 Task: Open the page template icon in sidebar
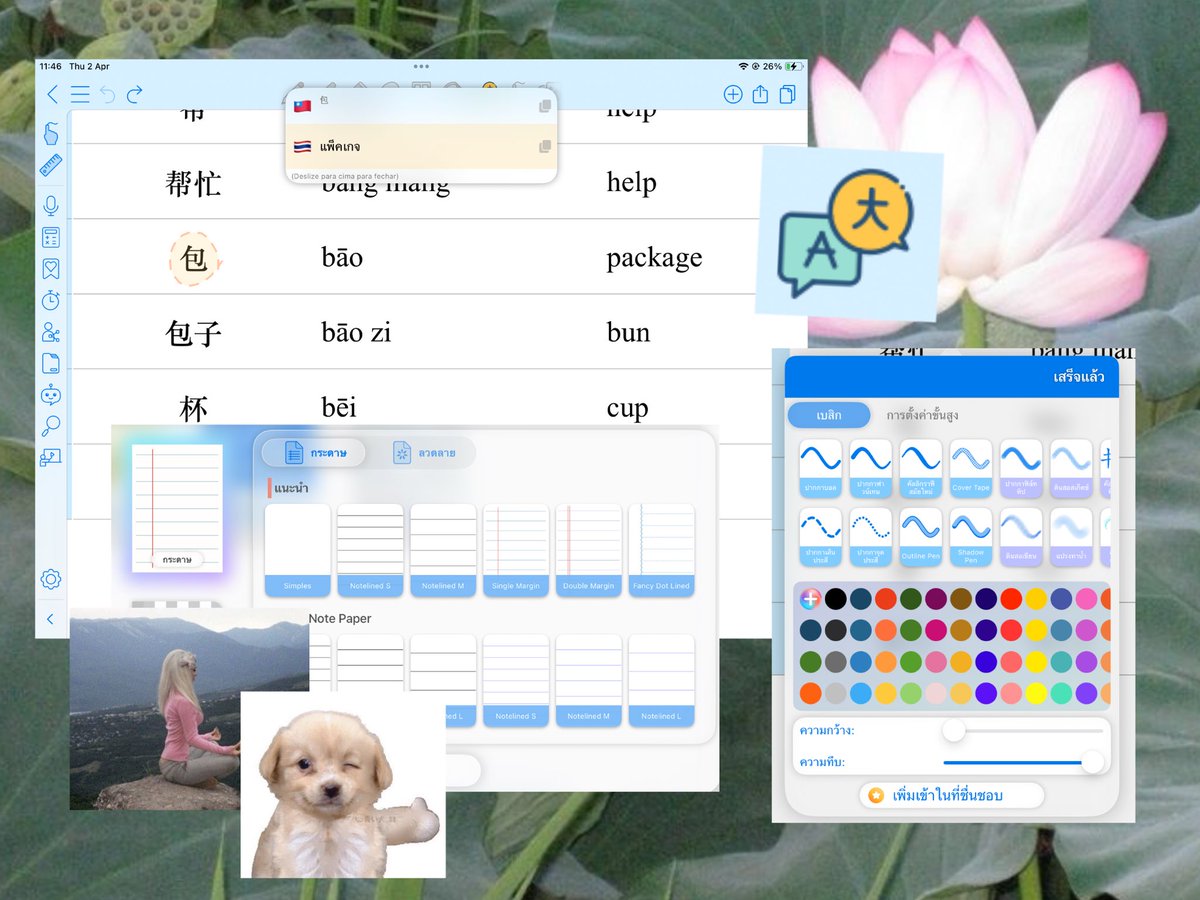click(51, 363)
